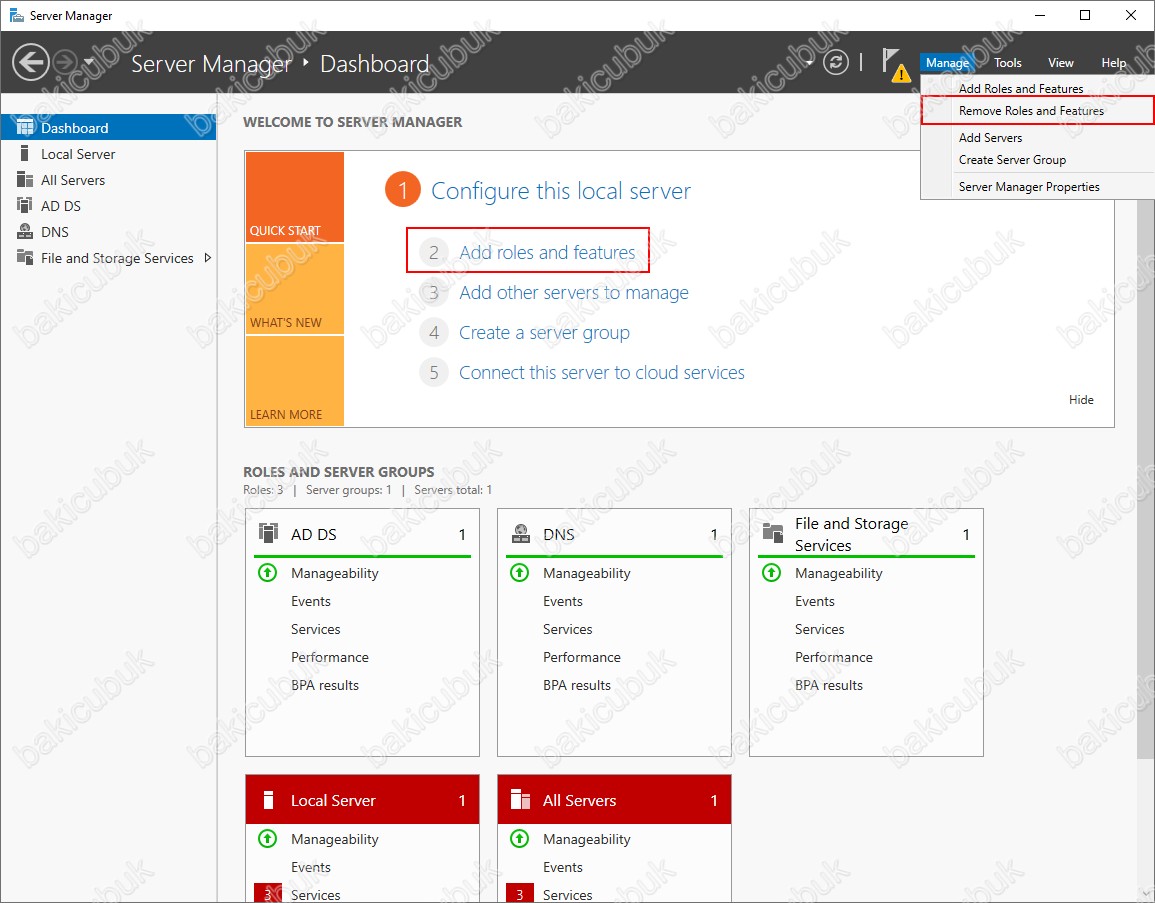The height and width of the screenshot is (903, 1155).
Task: Open the AD DS role tile header
Action: click(x=362, y=534)
